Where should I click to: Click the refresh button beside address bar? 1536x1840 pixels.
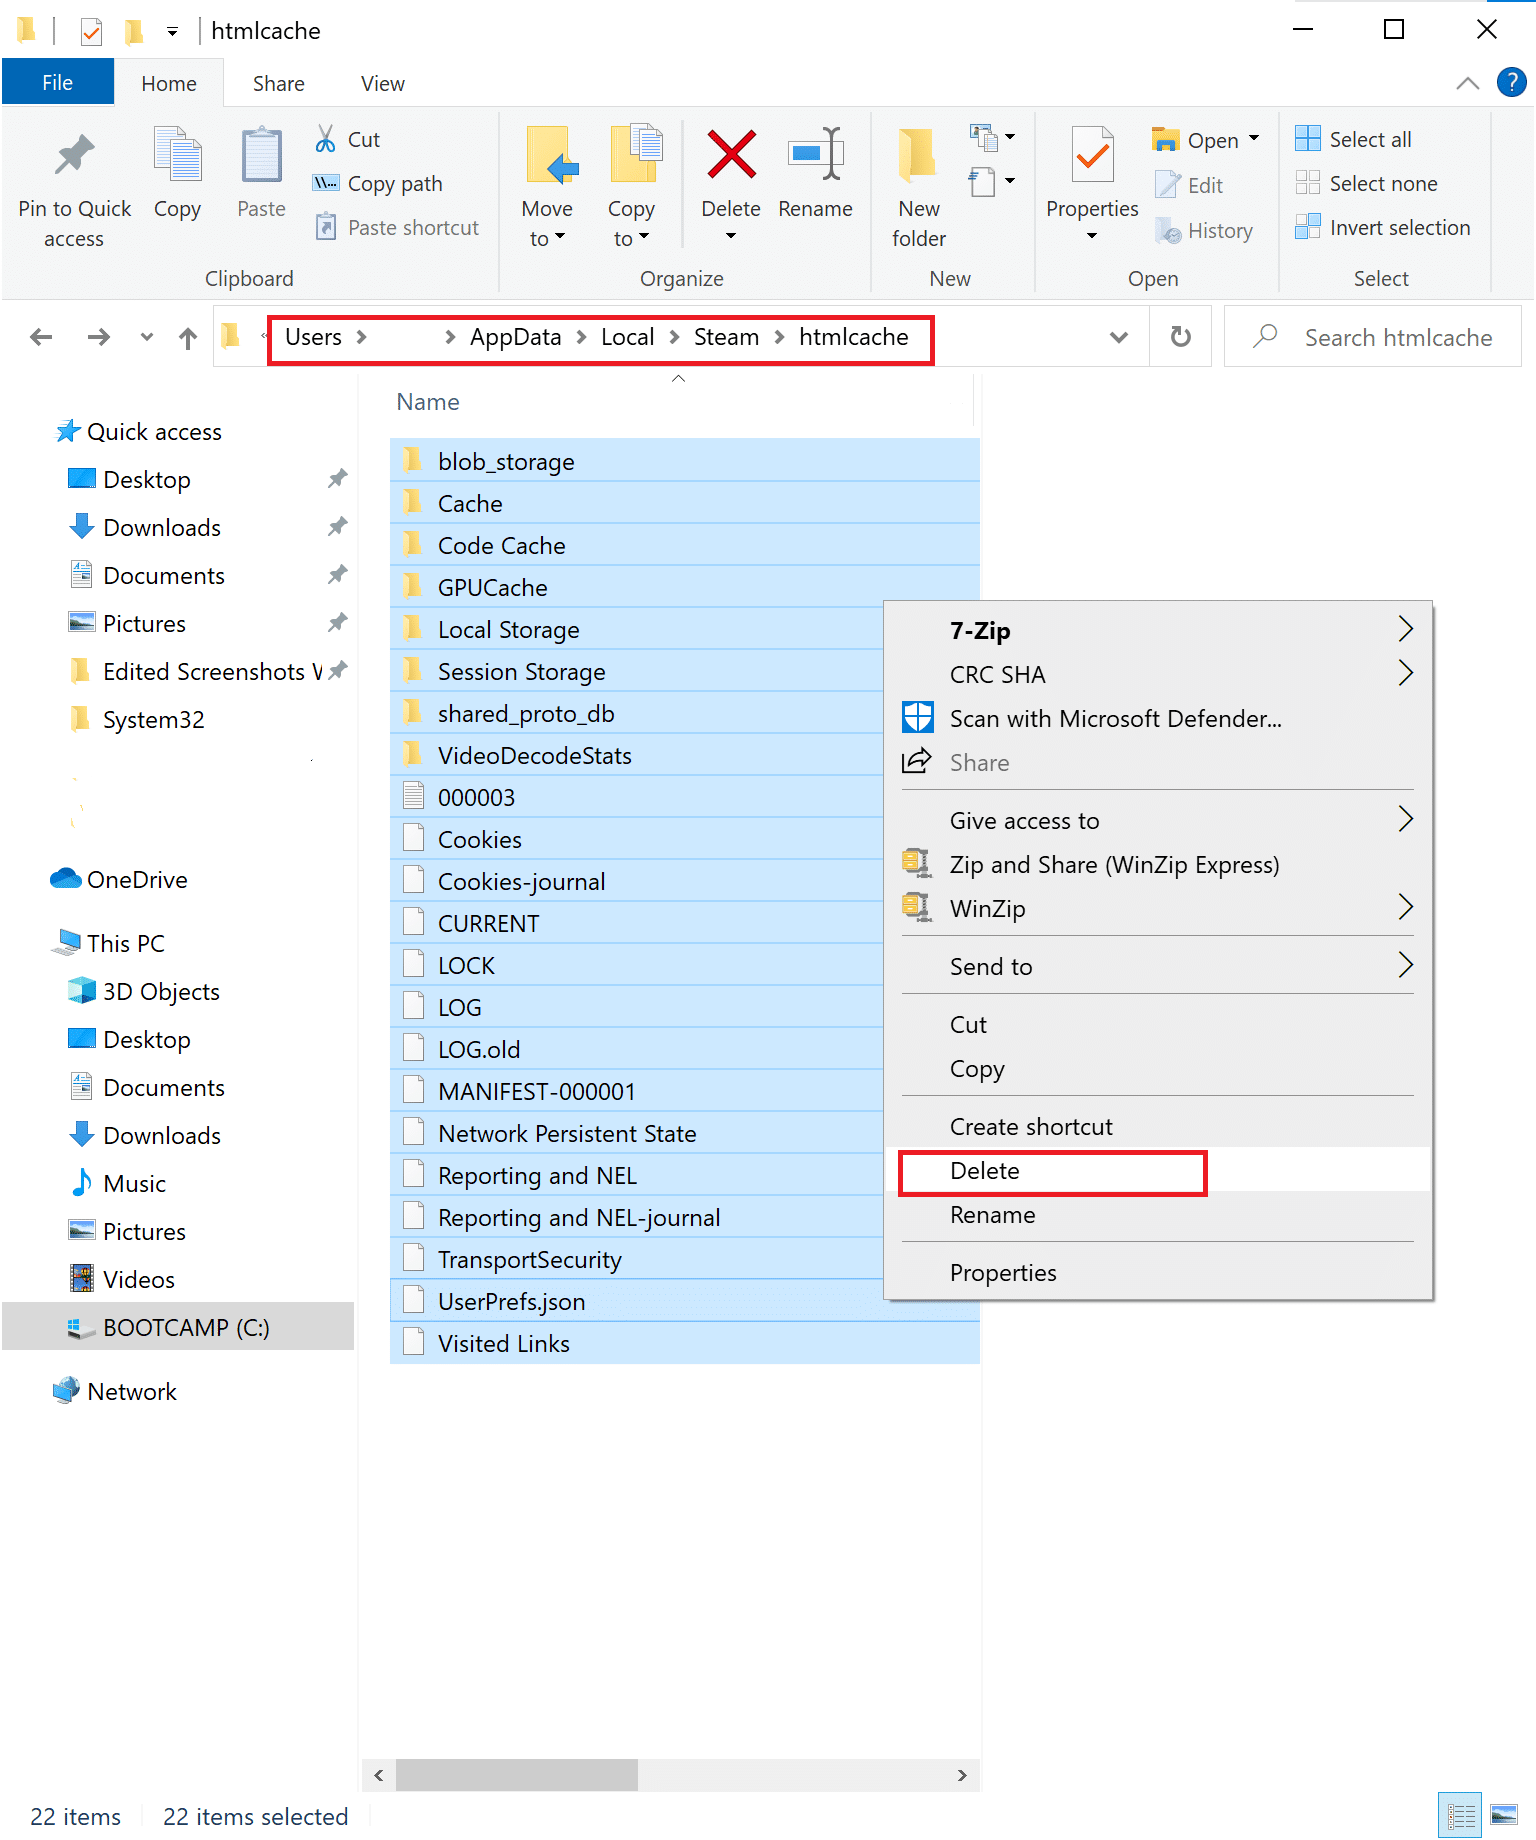tap(1180, 337)
